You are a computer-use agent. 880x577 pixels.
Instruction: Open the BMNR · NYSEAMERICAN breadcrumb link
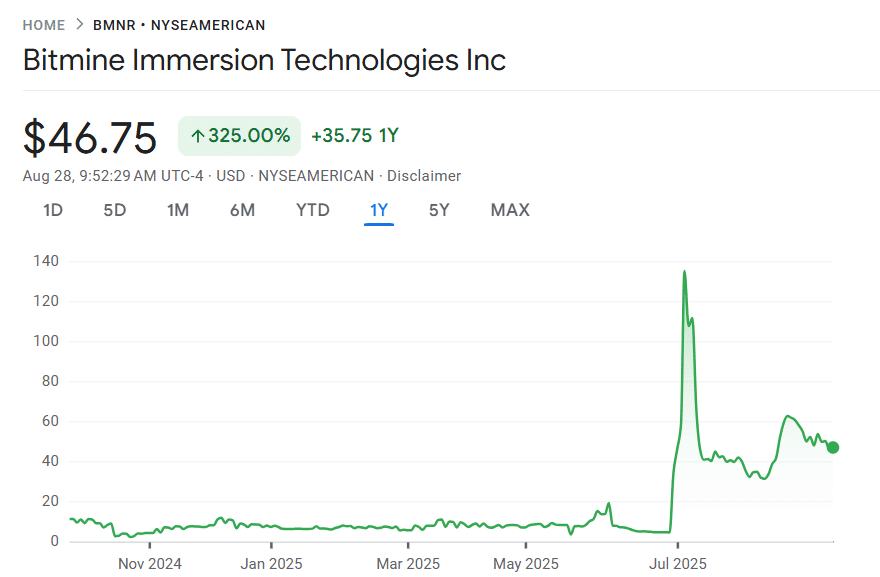tap(178, 25)
